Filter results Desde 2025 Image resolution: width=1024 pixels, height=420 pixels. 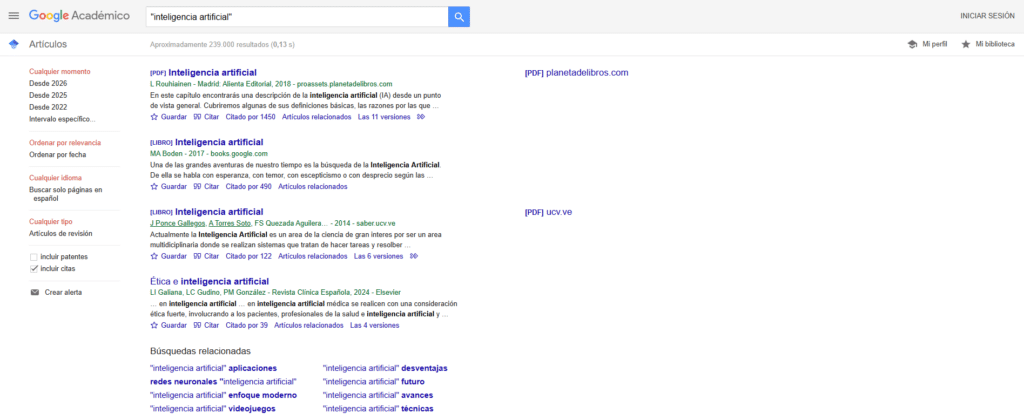click(x=48, y=95)
